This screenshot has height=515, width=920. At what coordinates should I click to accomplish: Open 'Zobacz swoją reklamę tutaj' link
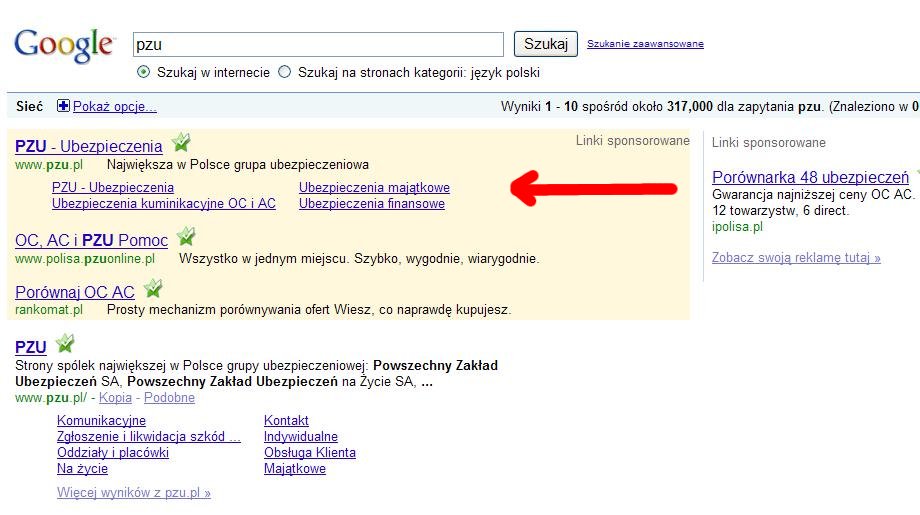pos(796,258)
